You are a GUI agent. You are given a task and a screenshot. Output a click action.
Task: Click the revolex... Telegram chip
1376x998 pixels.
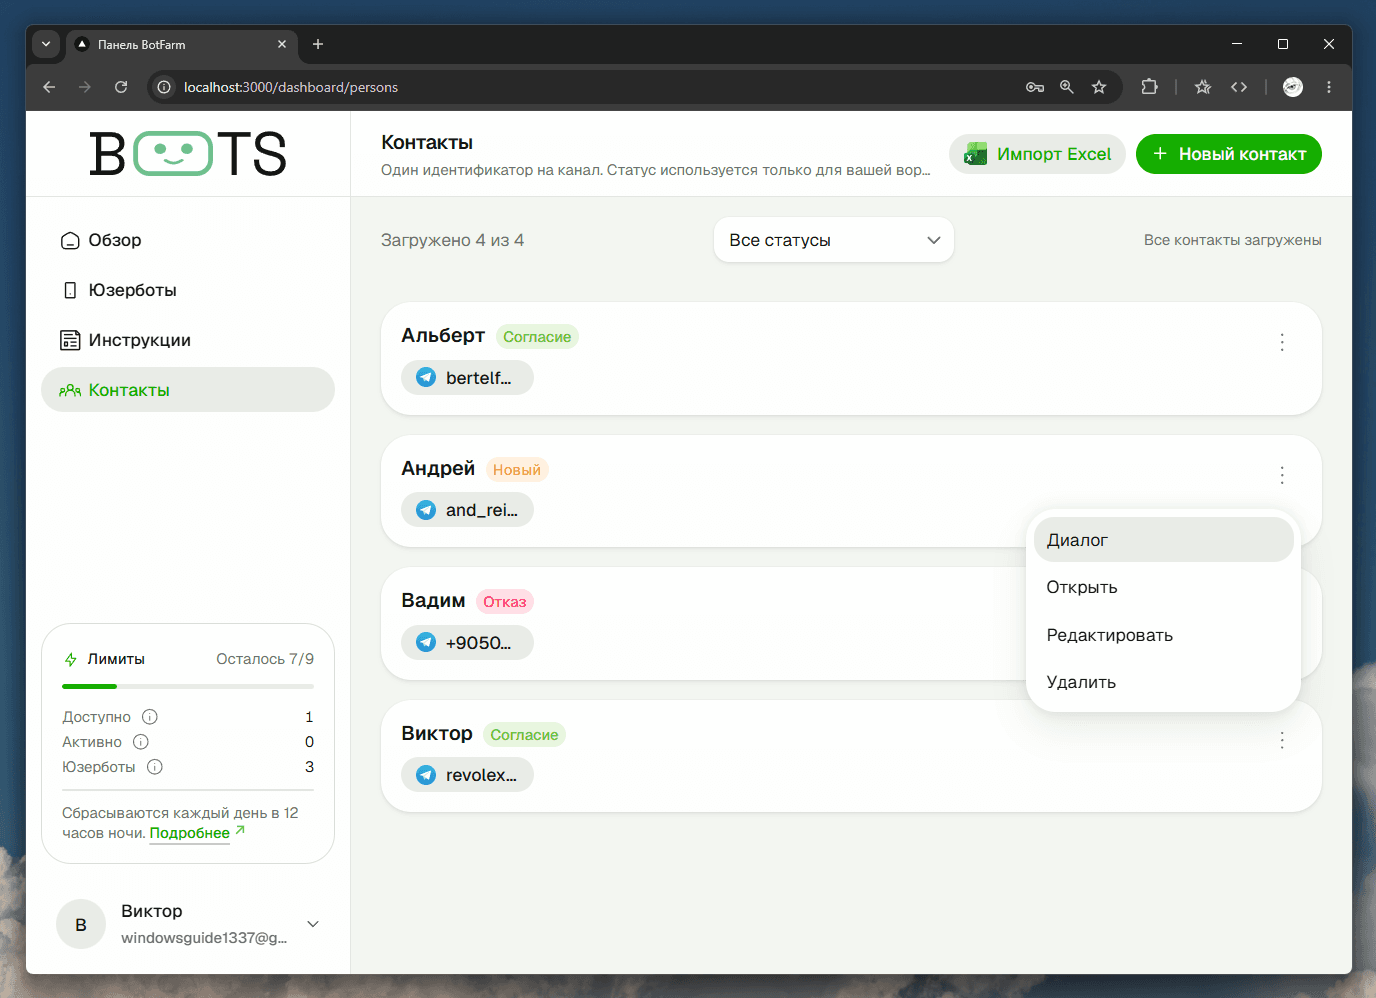[x=467, y=775]
